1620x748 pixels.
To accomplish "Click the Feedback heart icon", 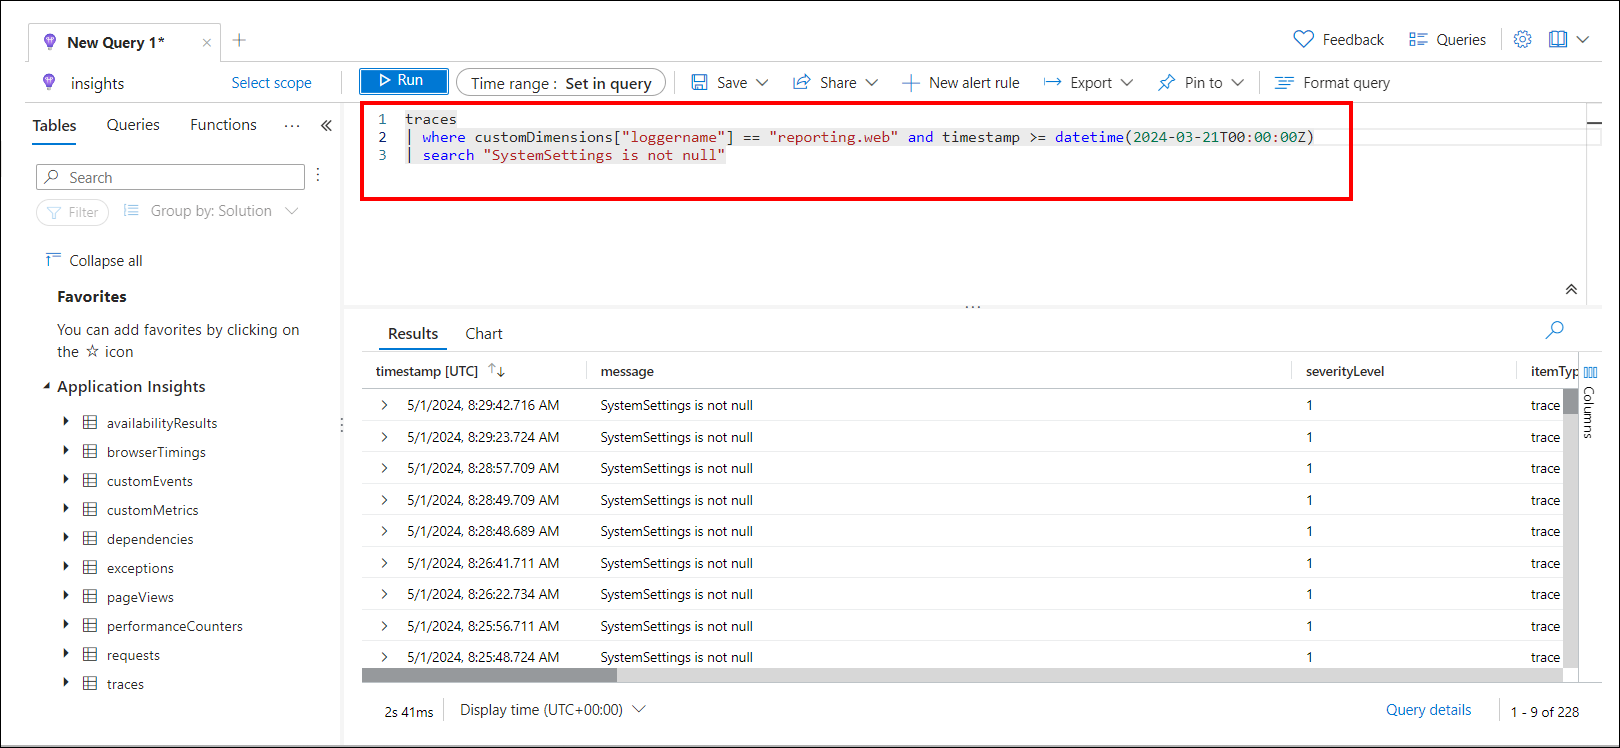I will click(1304, 39).
